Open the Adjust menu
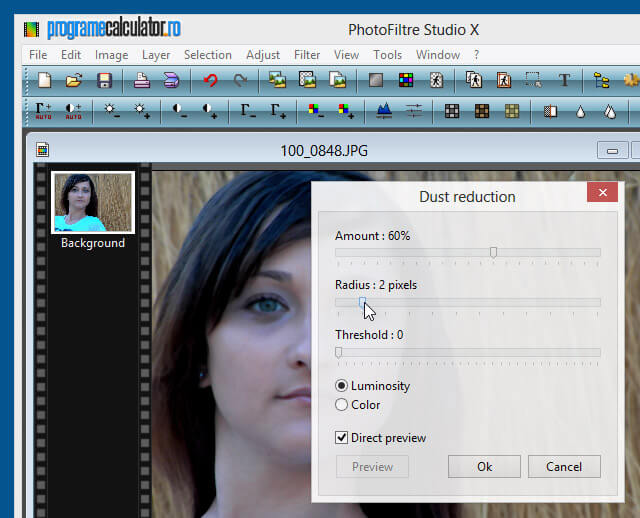Viewport: 640px width, 518px height. (x=263, y=55)
